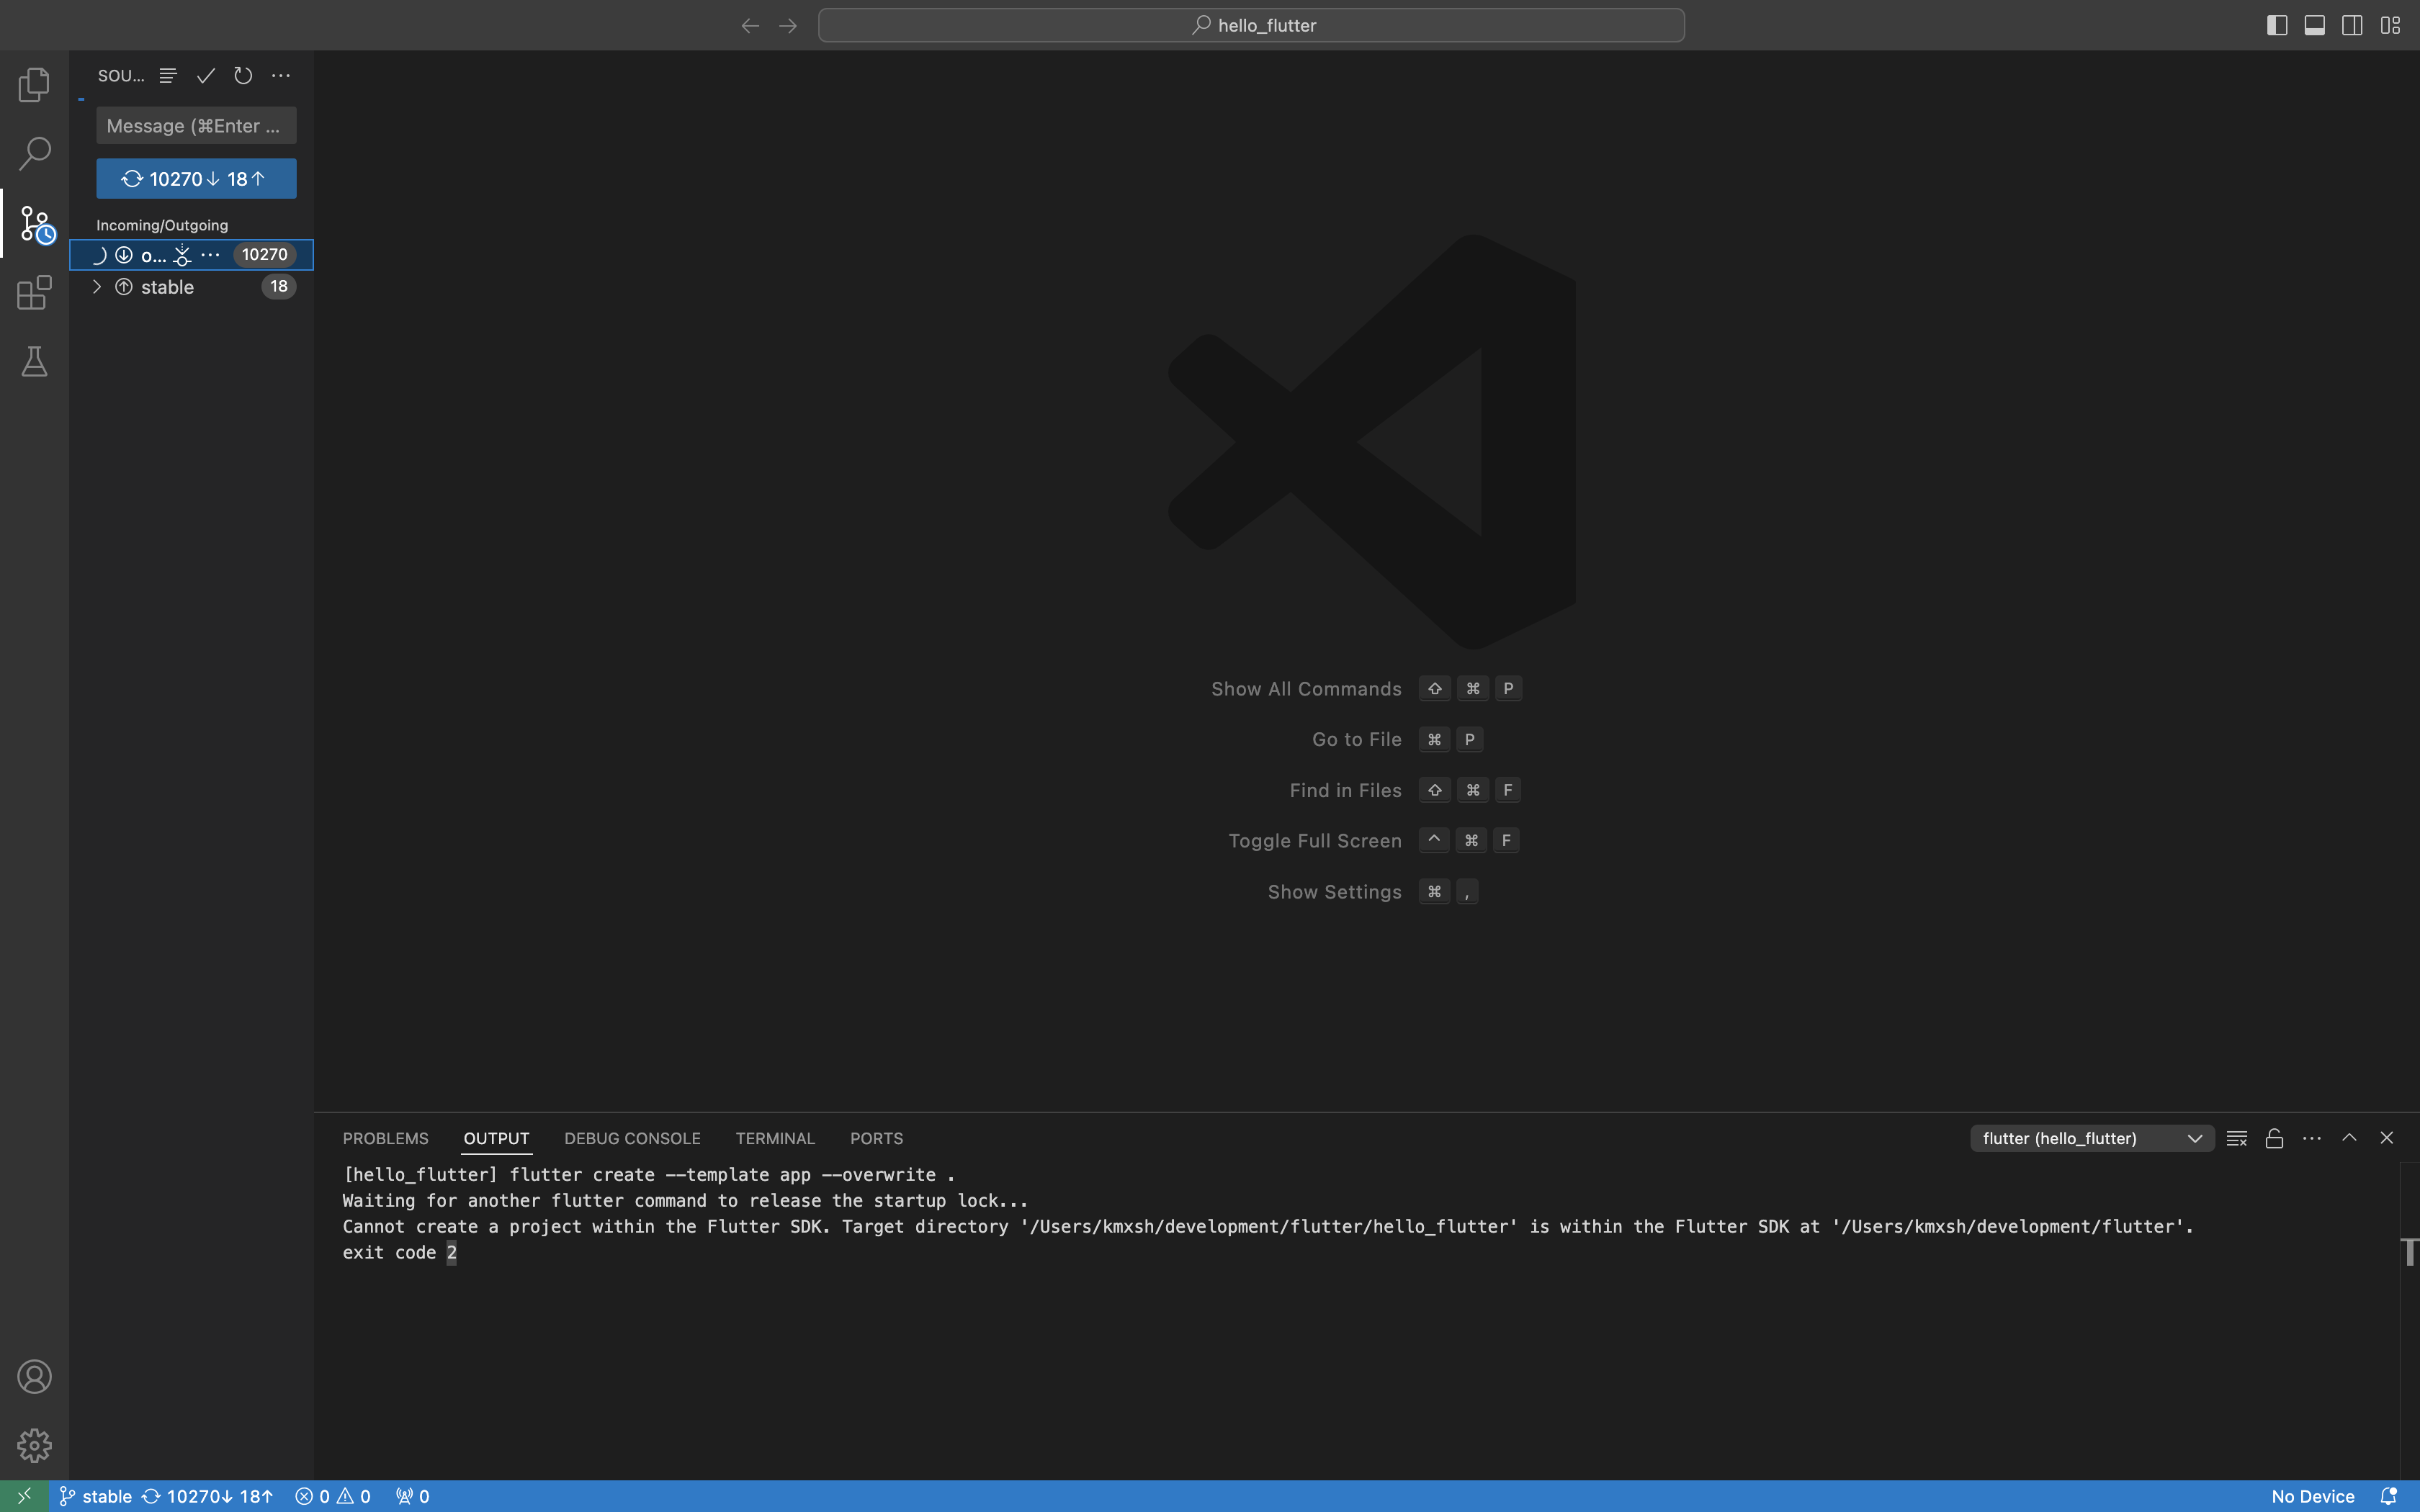The height and width of the screenshot is (1512, 2420).
Task: Open the Extensions view
Action: (34, 293)
